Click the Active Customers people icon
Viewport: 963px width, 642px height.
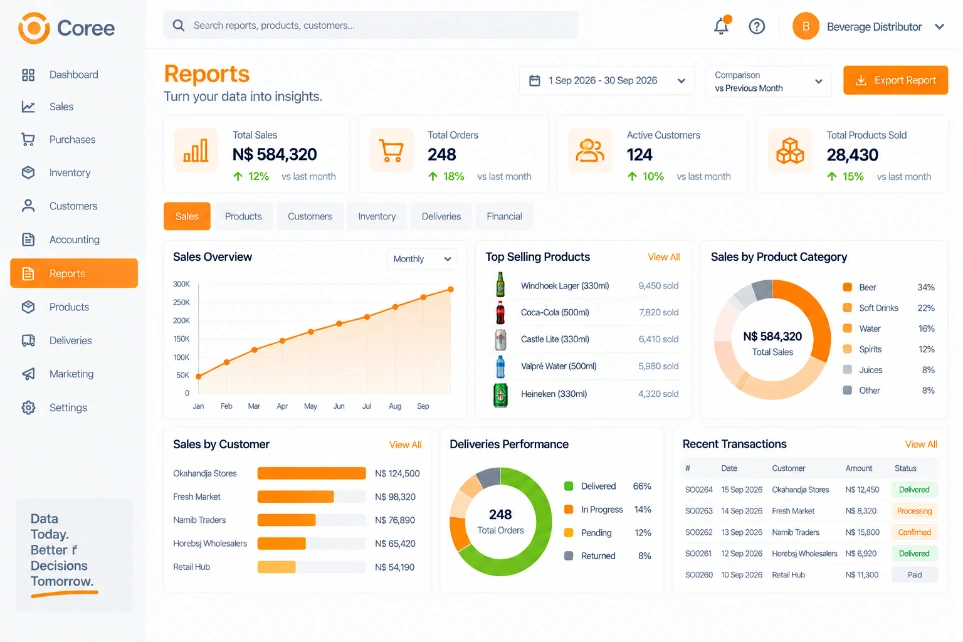point(590,151)
